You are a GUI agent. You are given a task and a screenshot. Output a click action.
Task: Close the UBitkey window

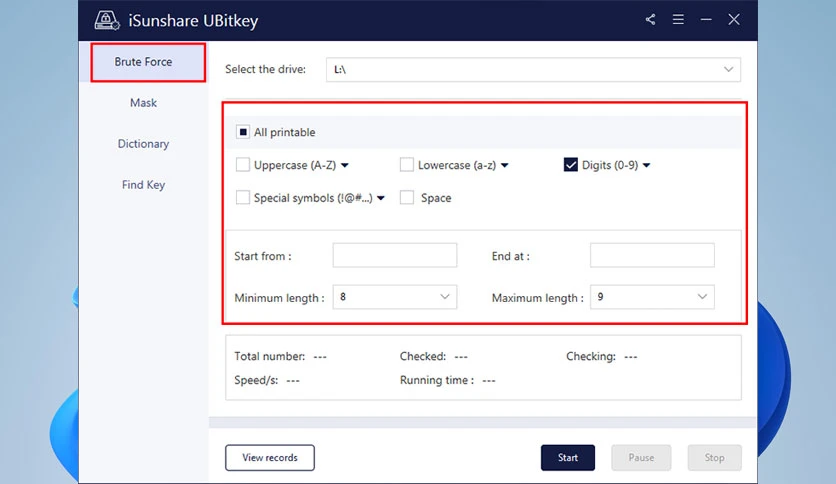click(x=734, y=20)
